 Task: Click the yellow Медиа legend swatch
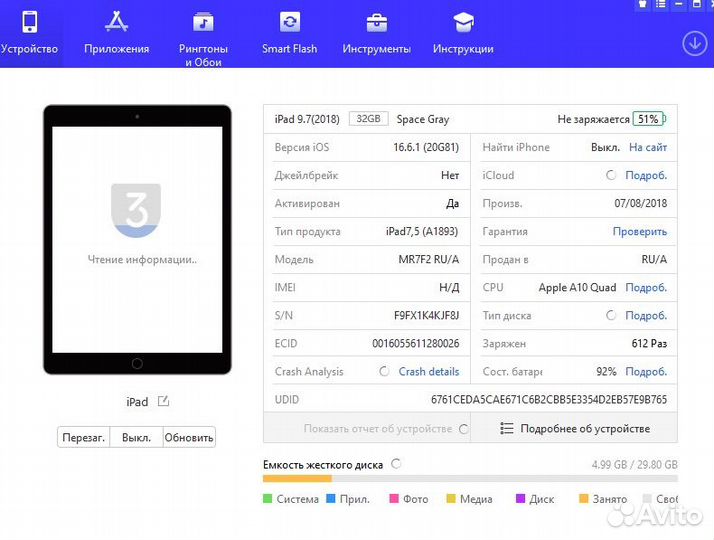[x=451, y=499]
